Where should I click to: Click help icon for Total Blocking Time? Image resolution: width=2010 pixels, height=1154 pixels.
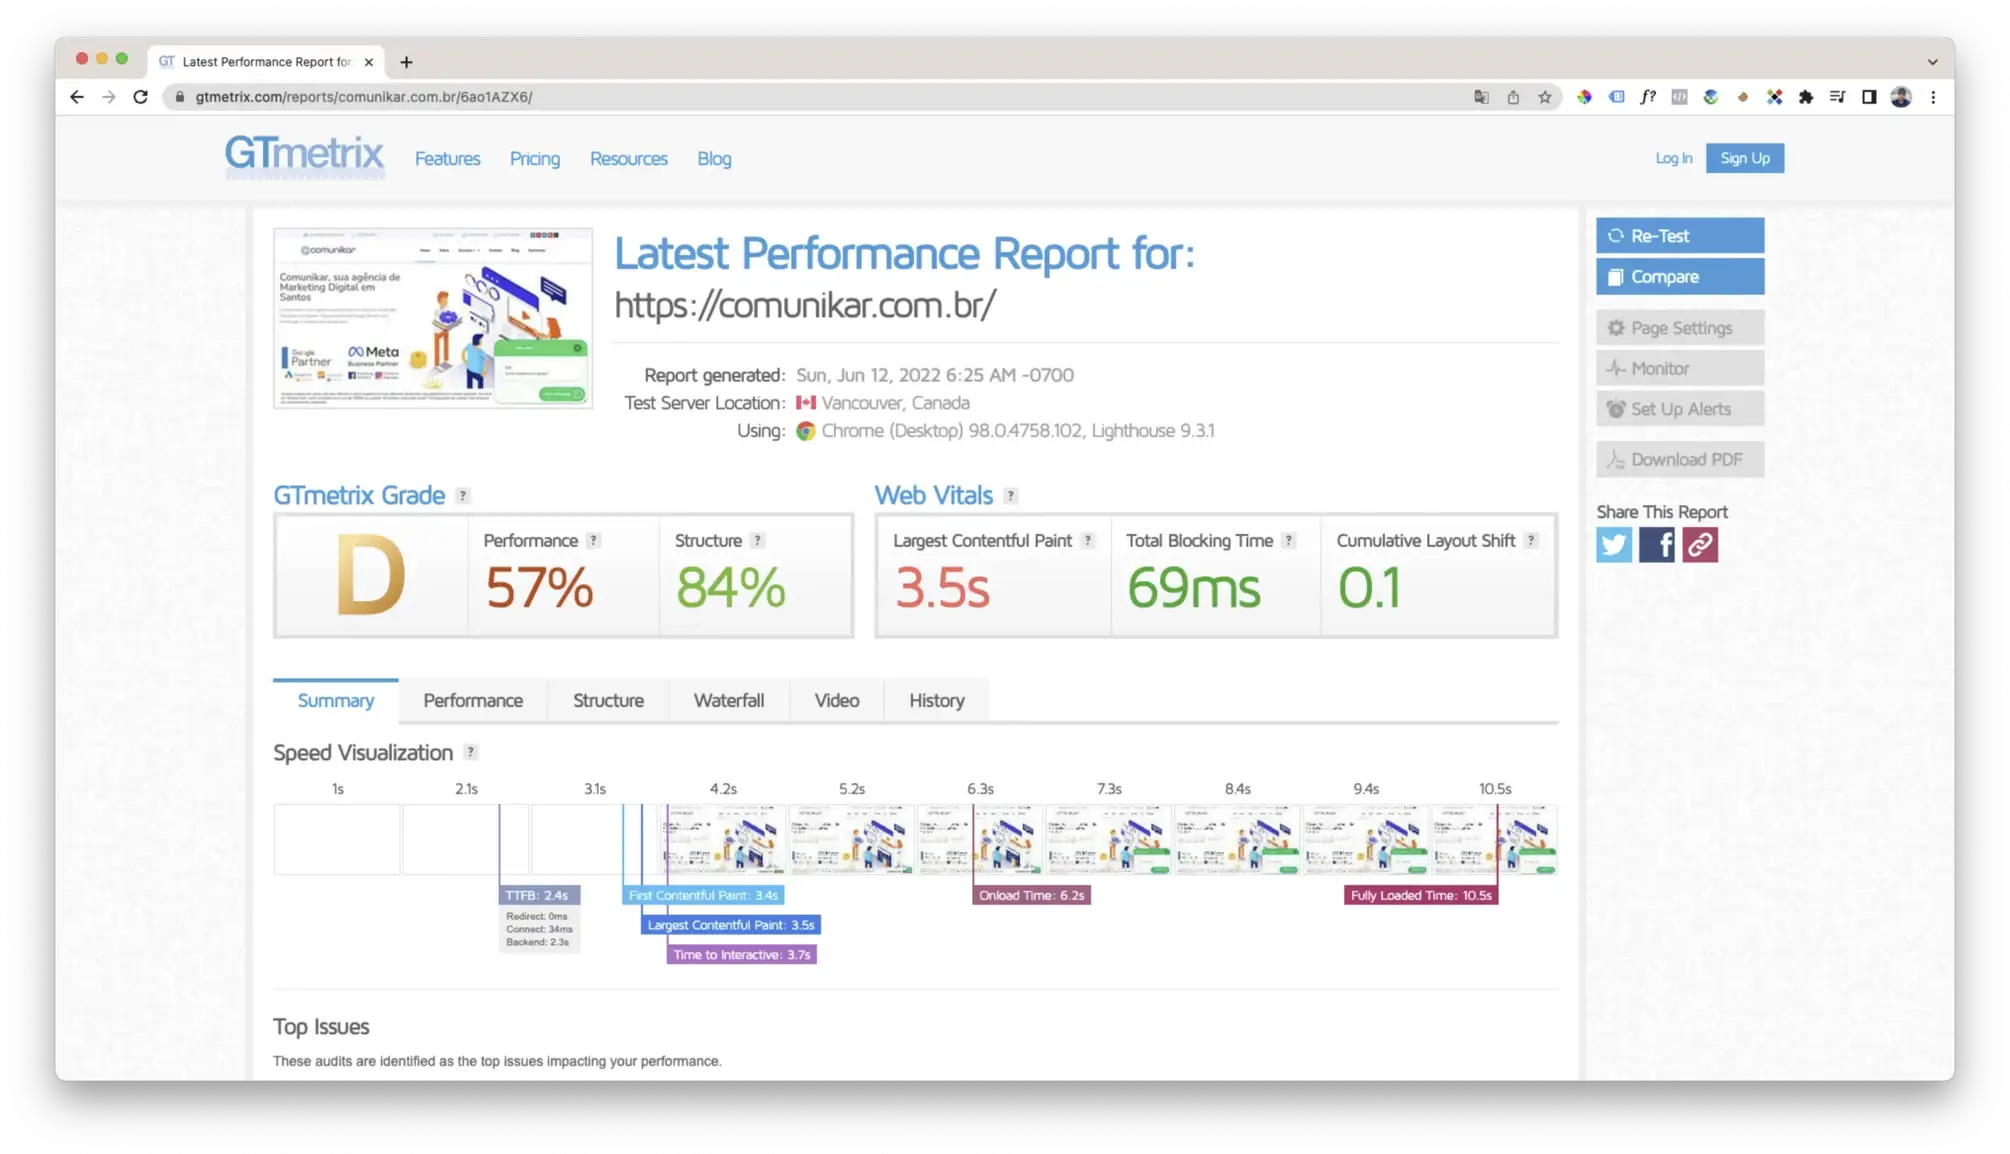(1288, 541)
